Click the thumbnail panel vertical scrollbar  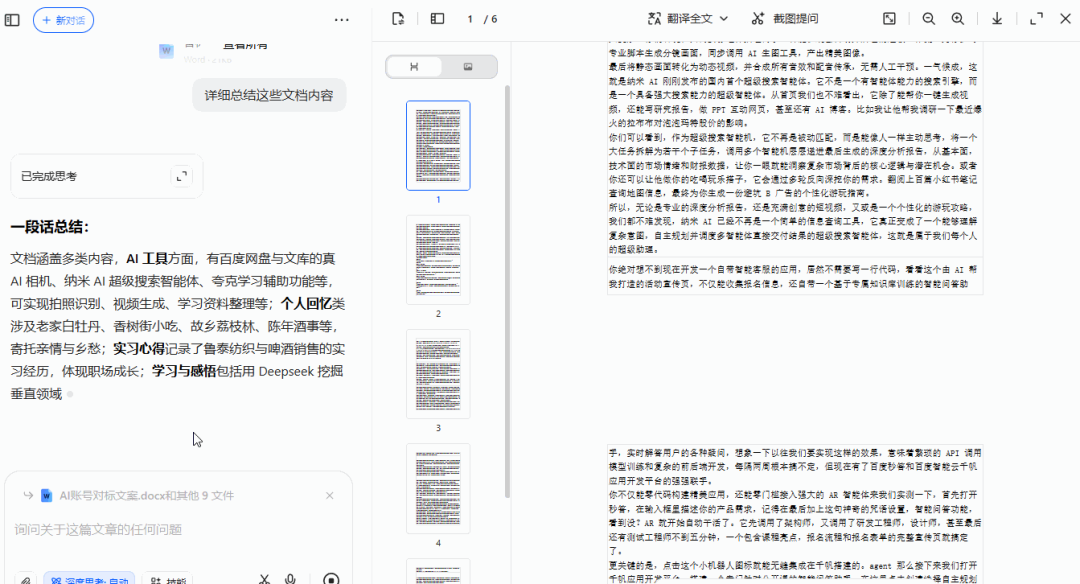coord(507,291)
